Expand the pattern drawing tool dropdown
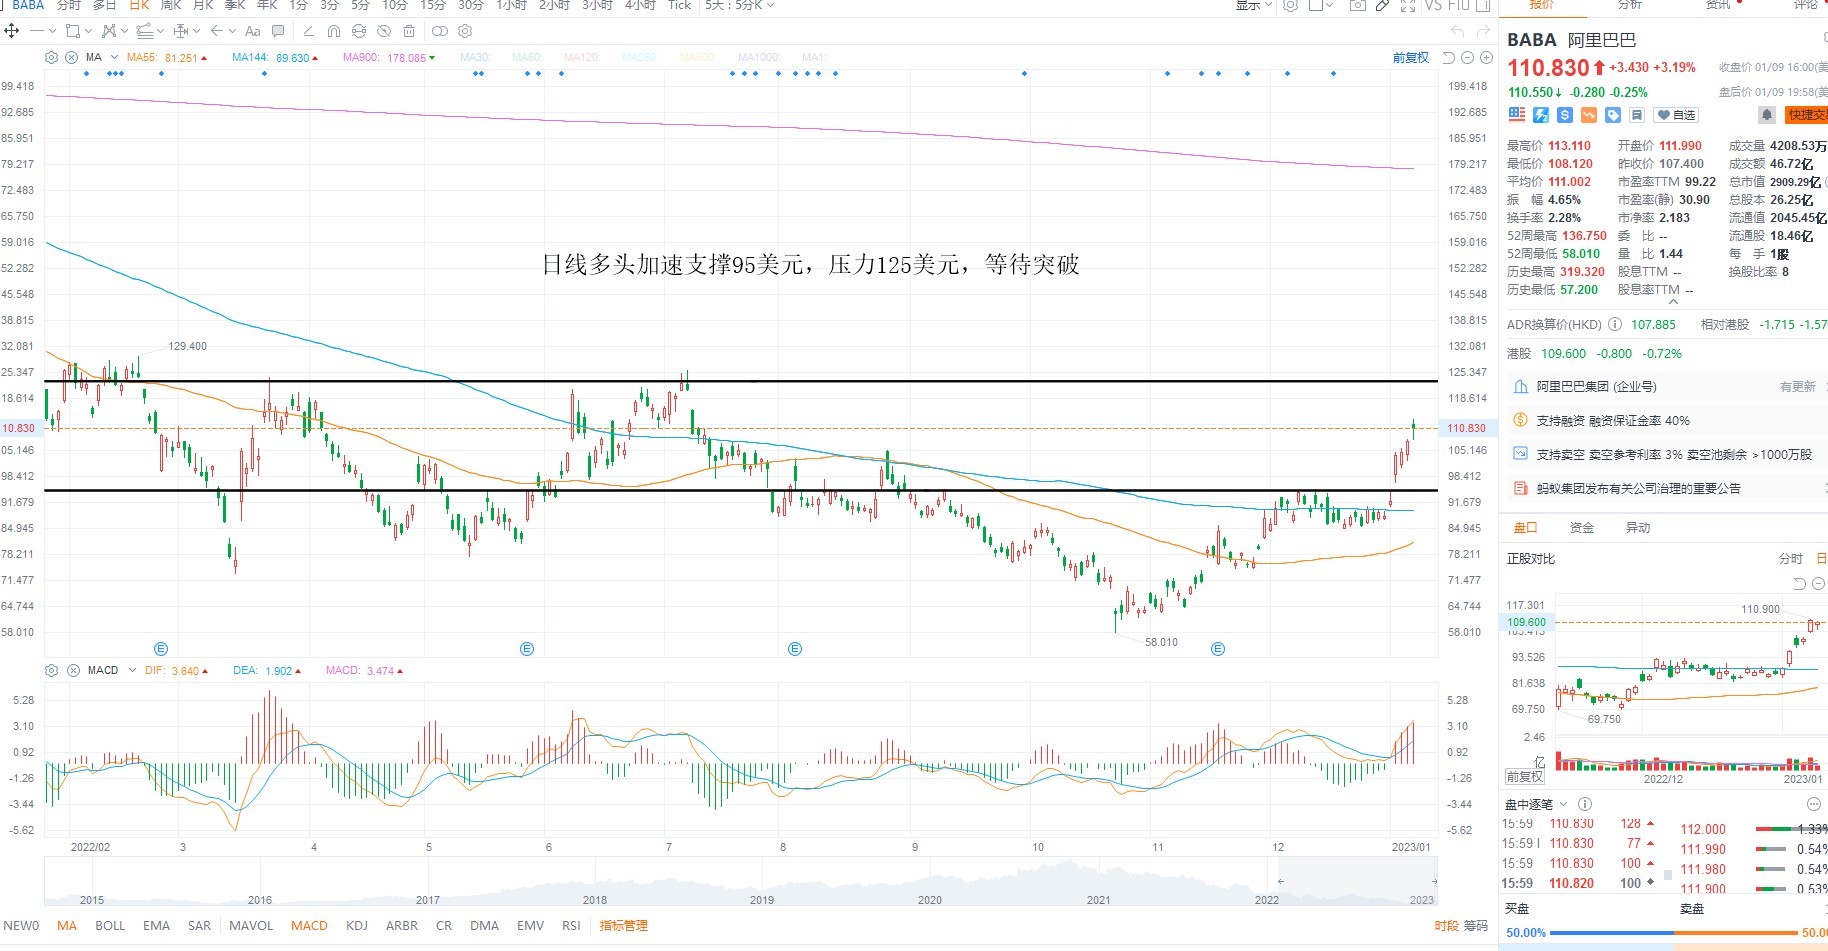Screen dimensions: 1828x951 (x=124, y=31)
